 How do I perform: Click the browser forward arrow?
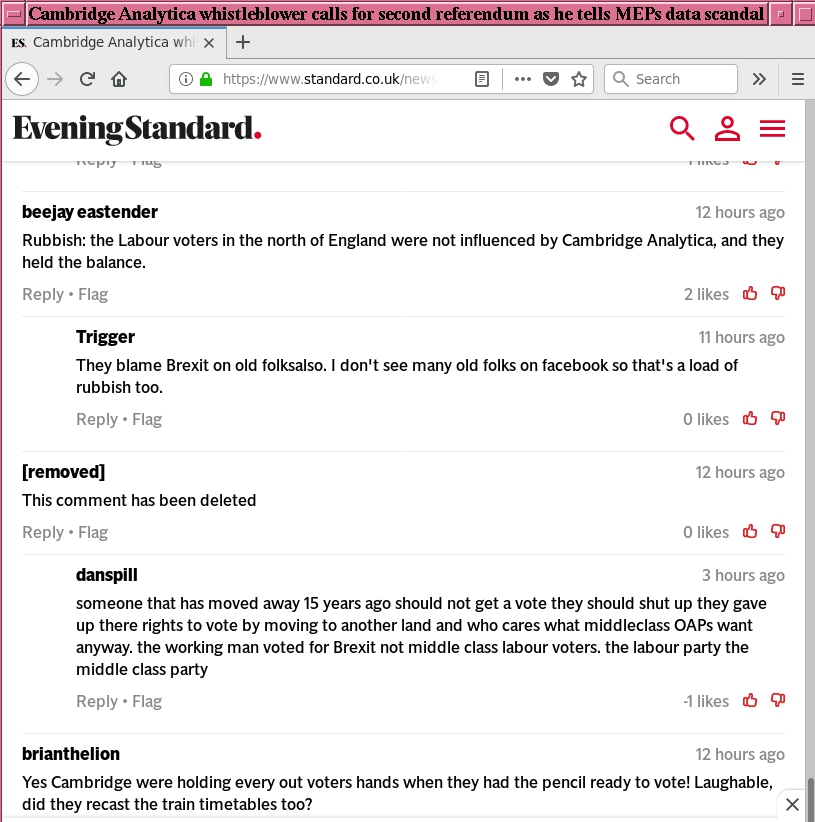[x=55, y=79]
